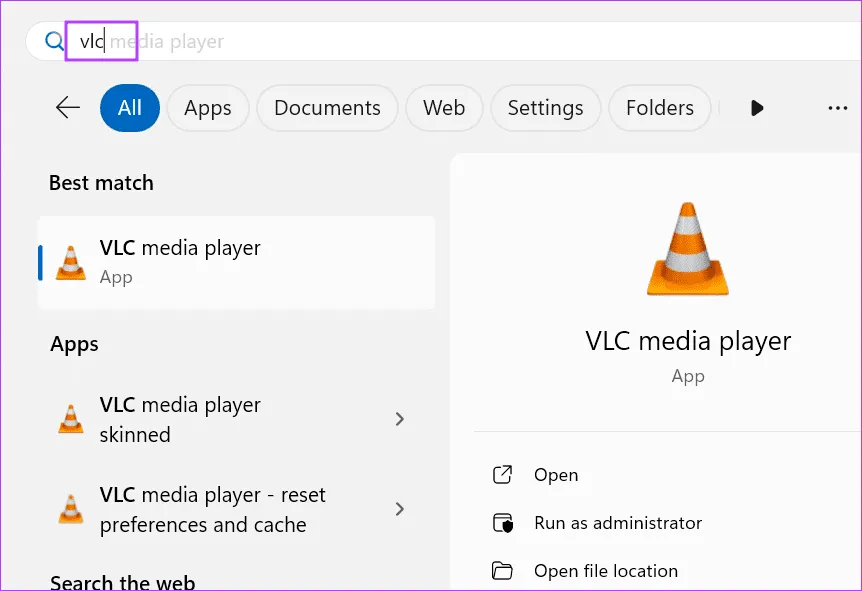Open the three-dot more options menu
The width and height of the screenshot is (862, 591).
pyautogui.click(x=837, y=108)
